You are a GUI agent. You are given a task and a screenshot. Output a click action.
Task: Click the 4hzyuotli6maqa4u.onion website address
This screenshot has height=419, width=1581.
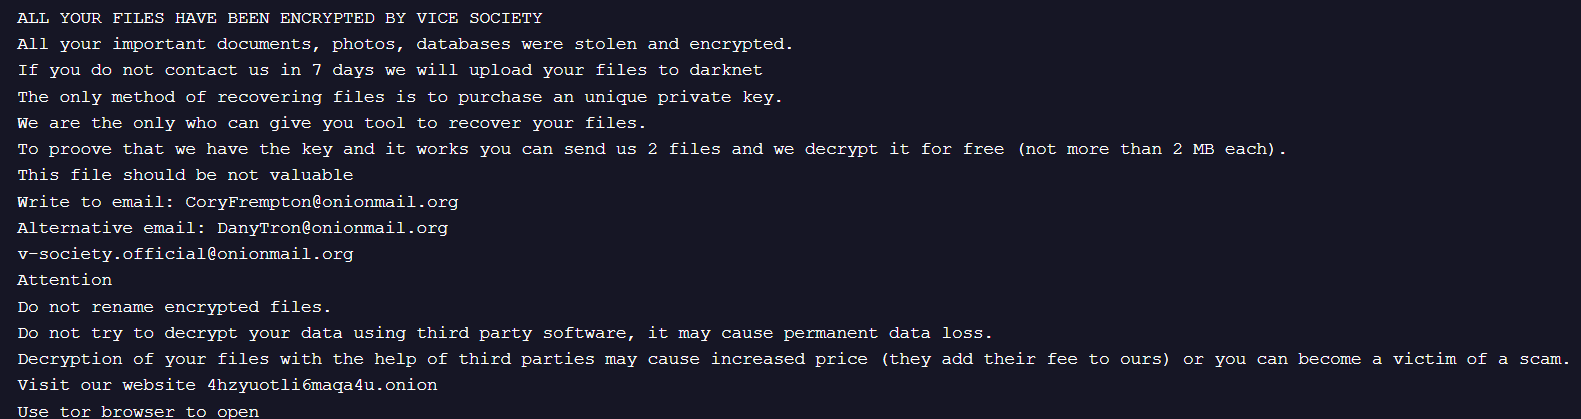click(322, 385)
